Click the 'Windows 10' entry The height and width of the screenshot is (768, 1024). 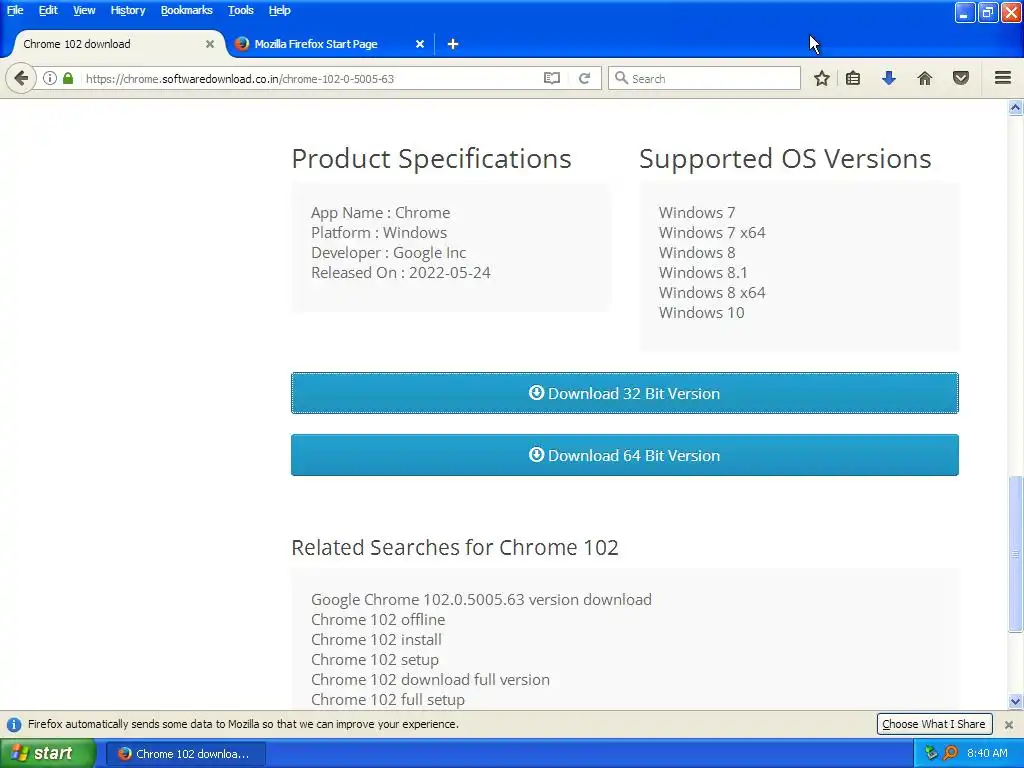click(x=701, y=313)
